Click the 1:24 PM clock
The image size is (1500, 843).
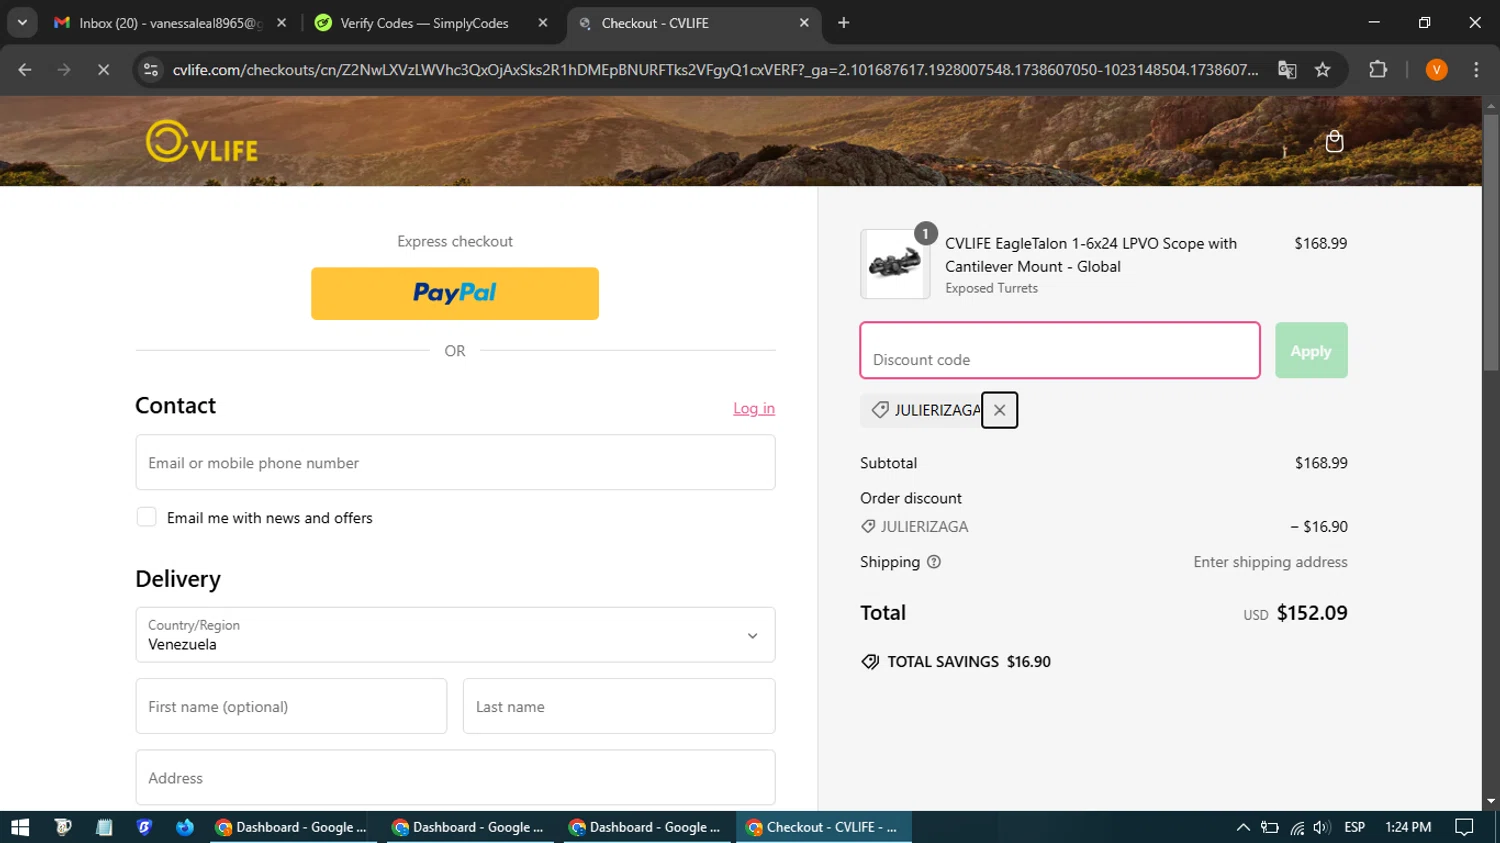click(1408, 827)
